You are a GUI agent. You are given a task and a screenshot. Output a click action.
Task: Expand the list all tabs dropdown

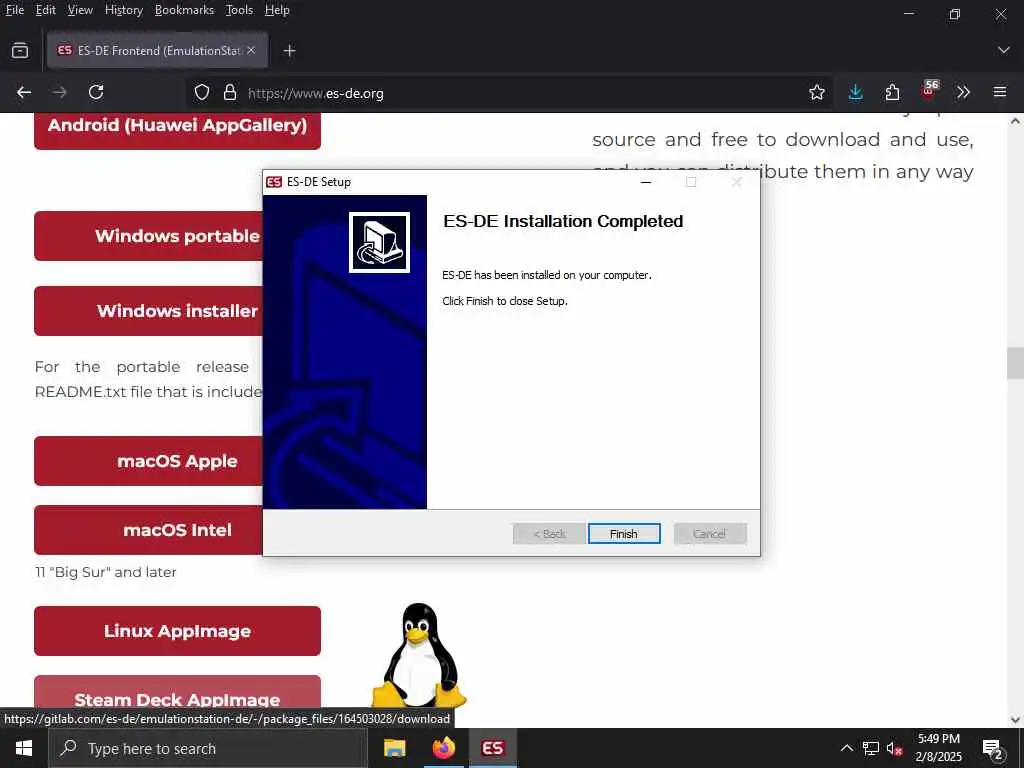pos(1004,50)
